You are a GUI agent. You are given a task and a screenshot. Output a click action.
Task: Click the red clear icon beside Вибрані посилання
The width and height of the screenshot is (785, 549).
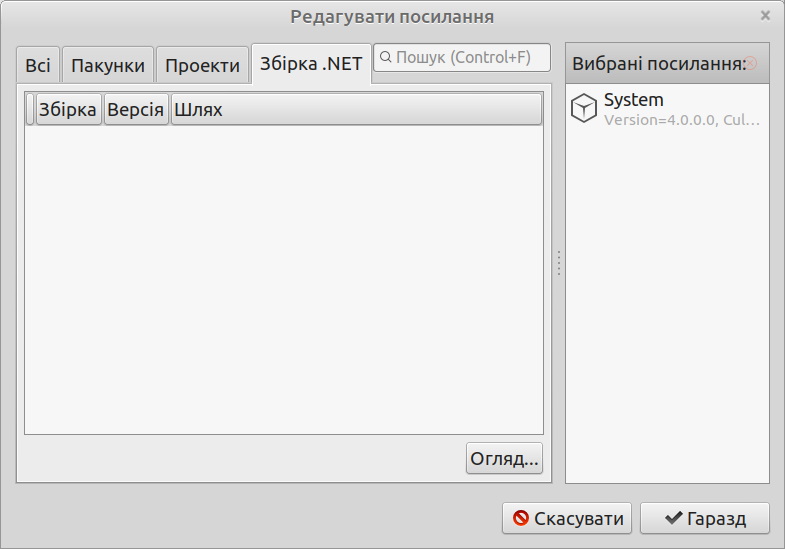(x=751, y=63)
